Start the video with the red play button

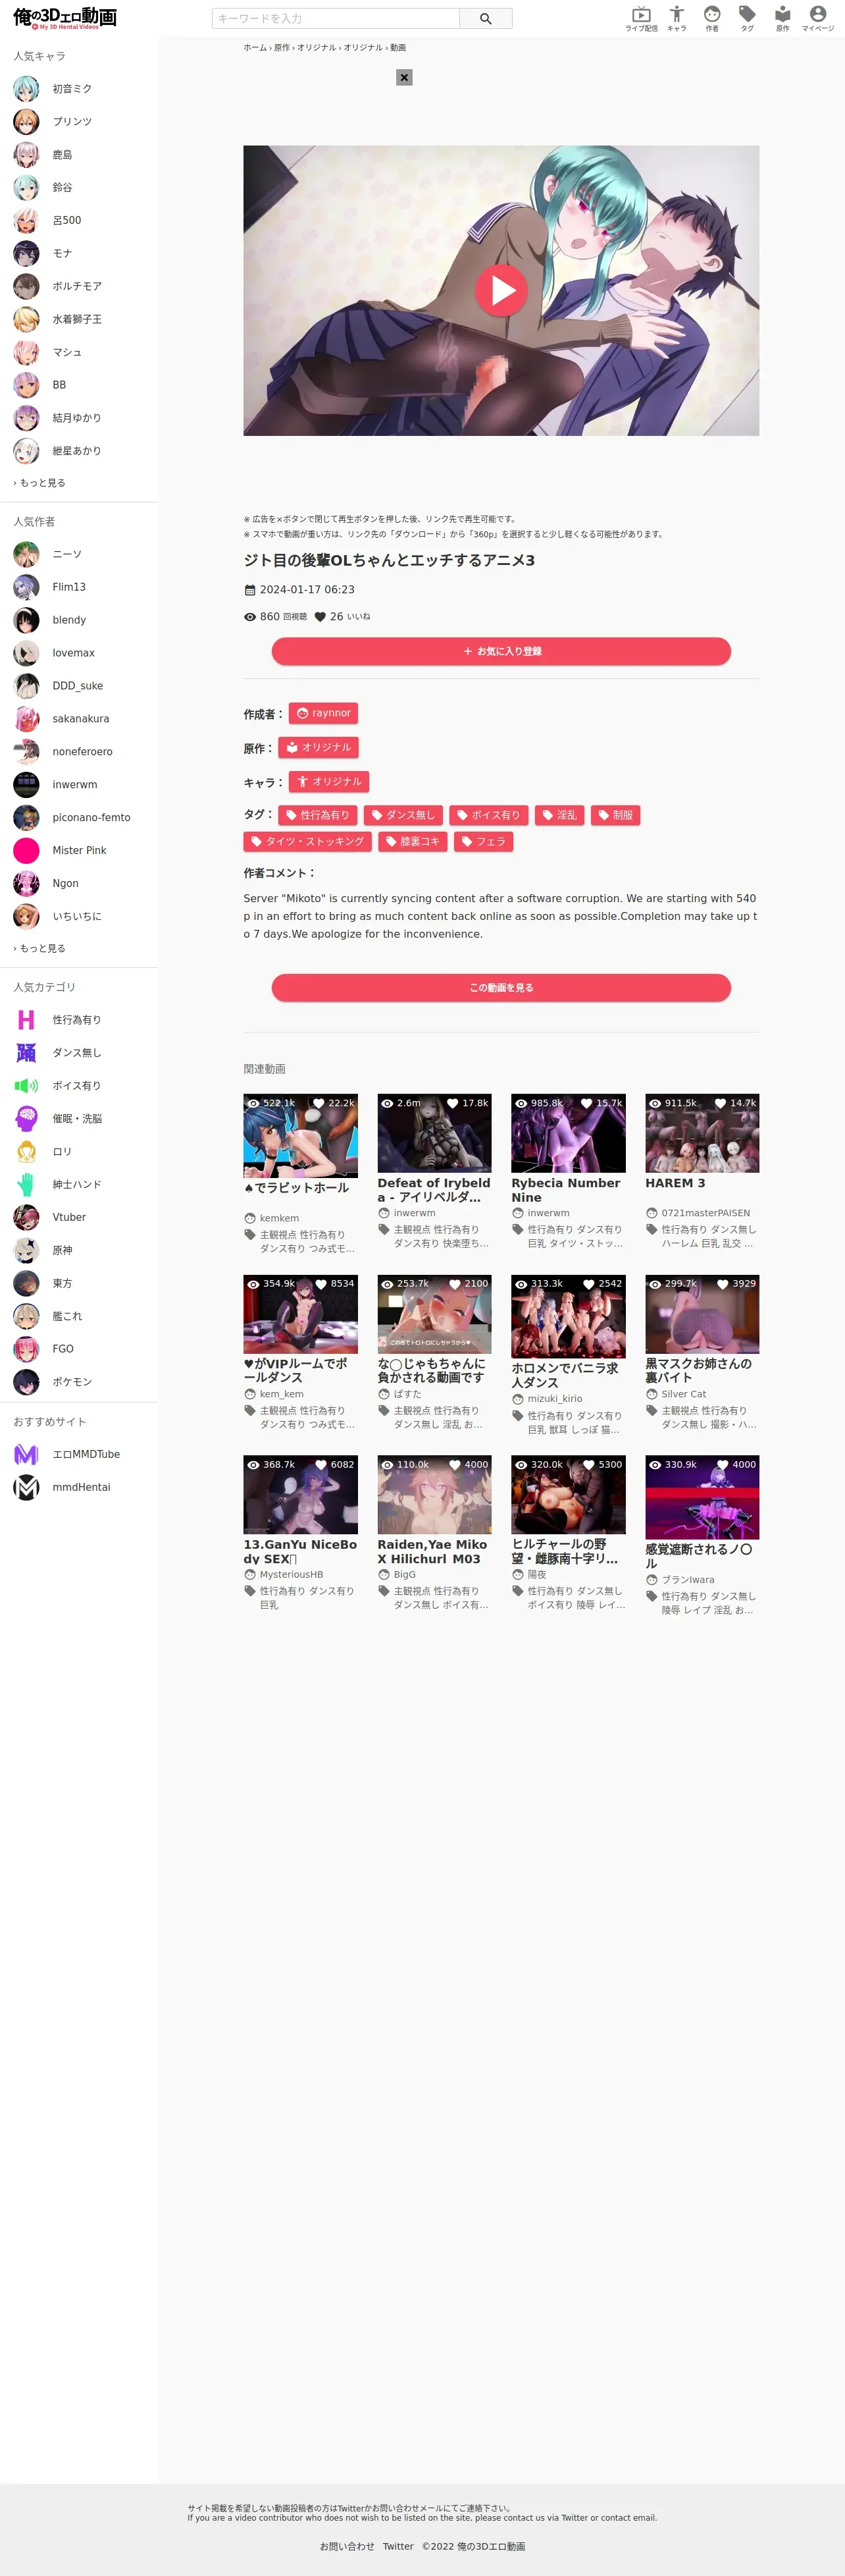pyautogui.click(x=501, y=290)
